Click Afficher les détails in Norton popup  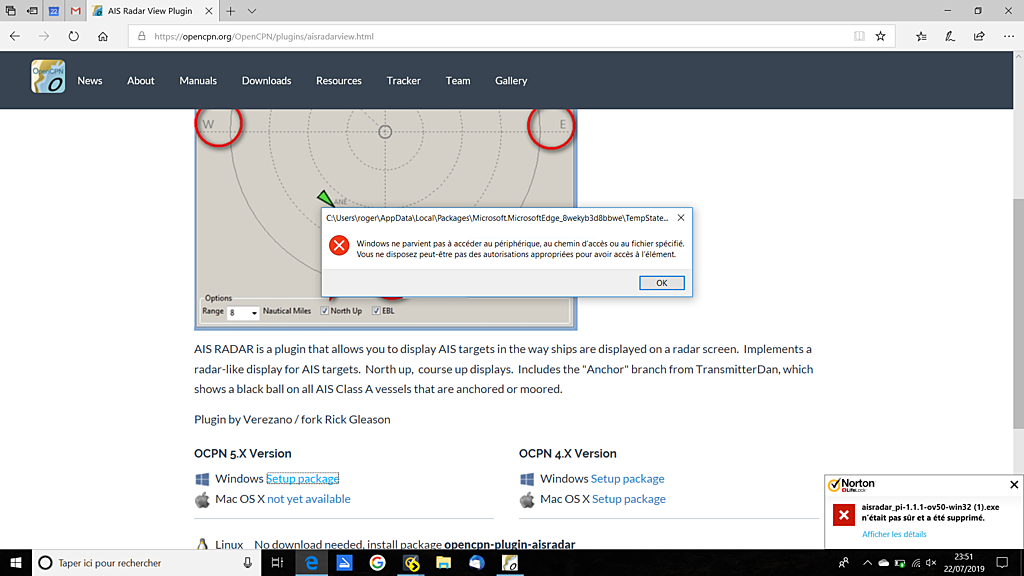894,534
